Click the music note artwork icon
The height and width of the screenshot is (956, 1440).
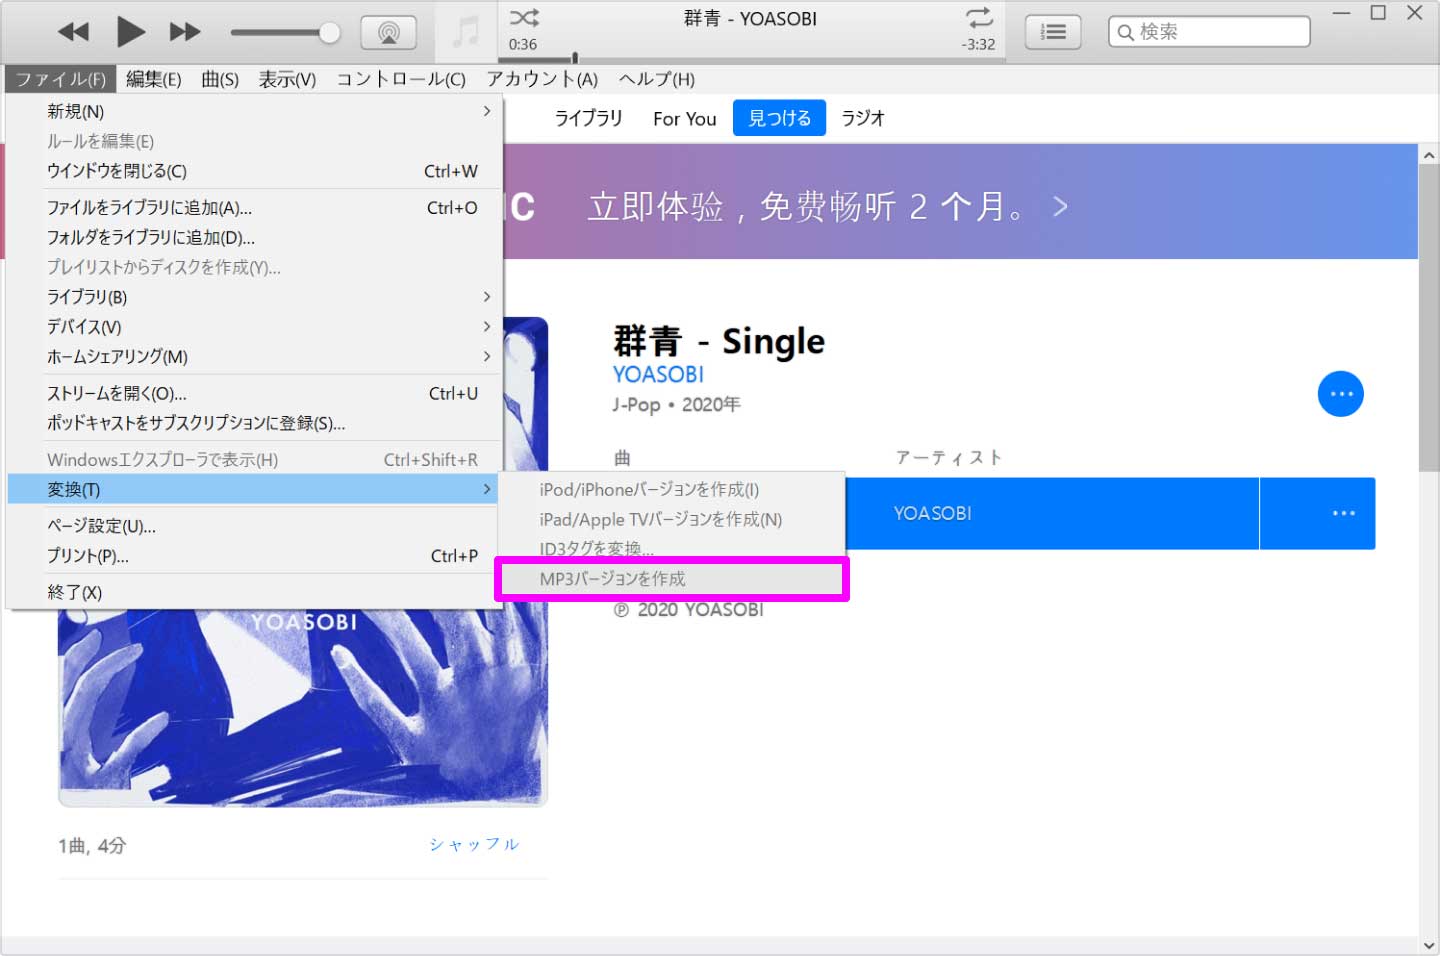click(x=465, y=32)
